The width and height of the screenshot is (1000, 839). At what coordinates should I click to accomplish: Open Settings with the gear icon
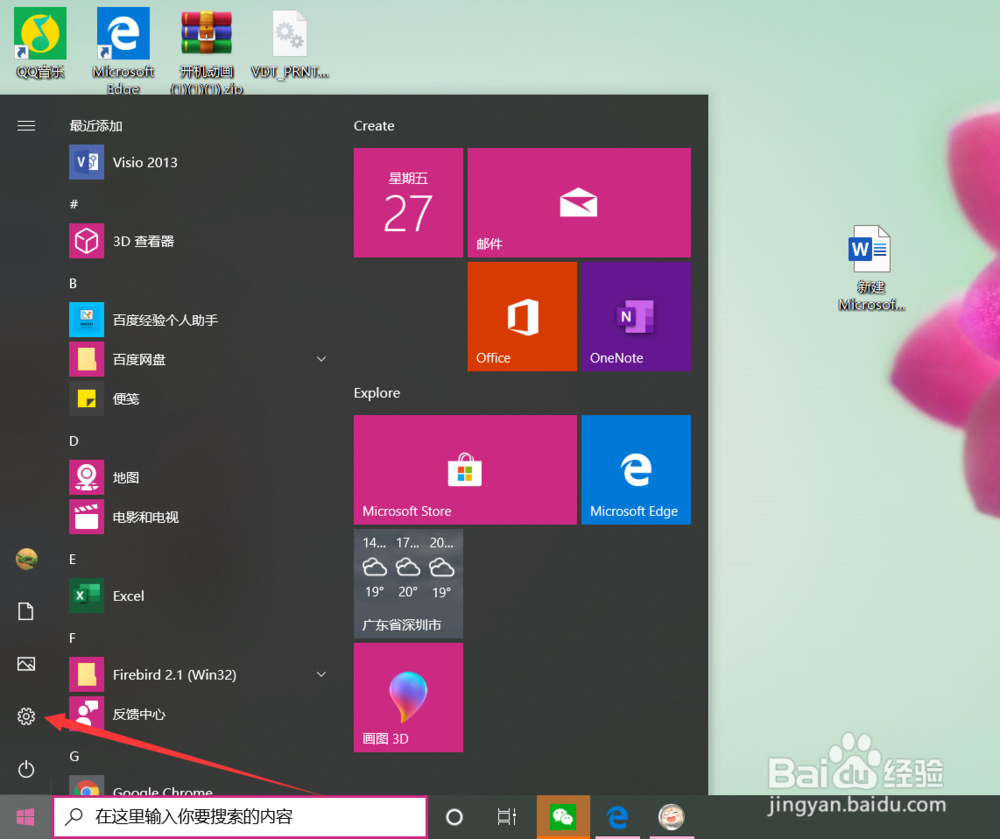pos(26,716)
